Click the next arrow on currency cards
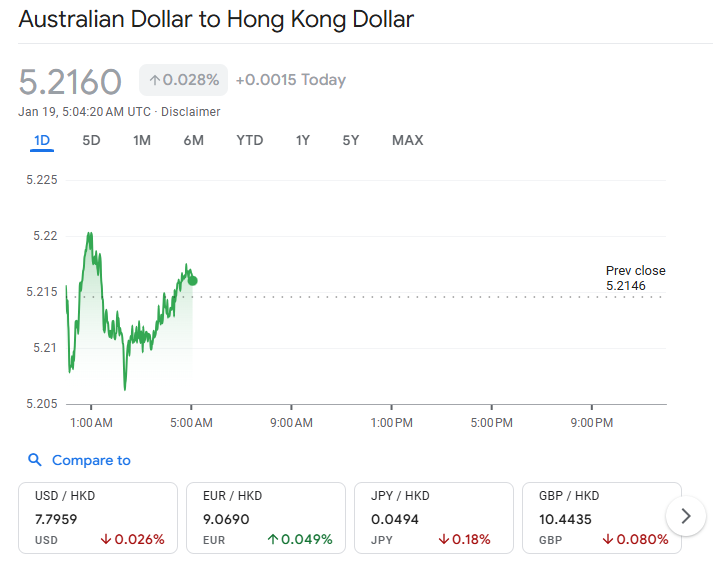Viewport: 713px width, 563px height. pyautogui.click(x=685, y=516)
